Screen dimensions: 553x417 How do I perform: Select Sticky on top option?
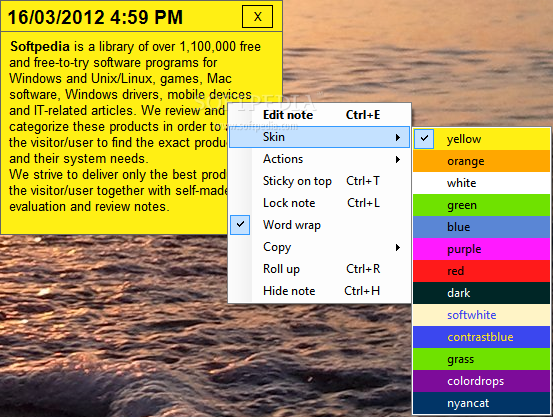pyautogui.click(x=320, y=181)
